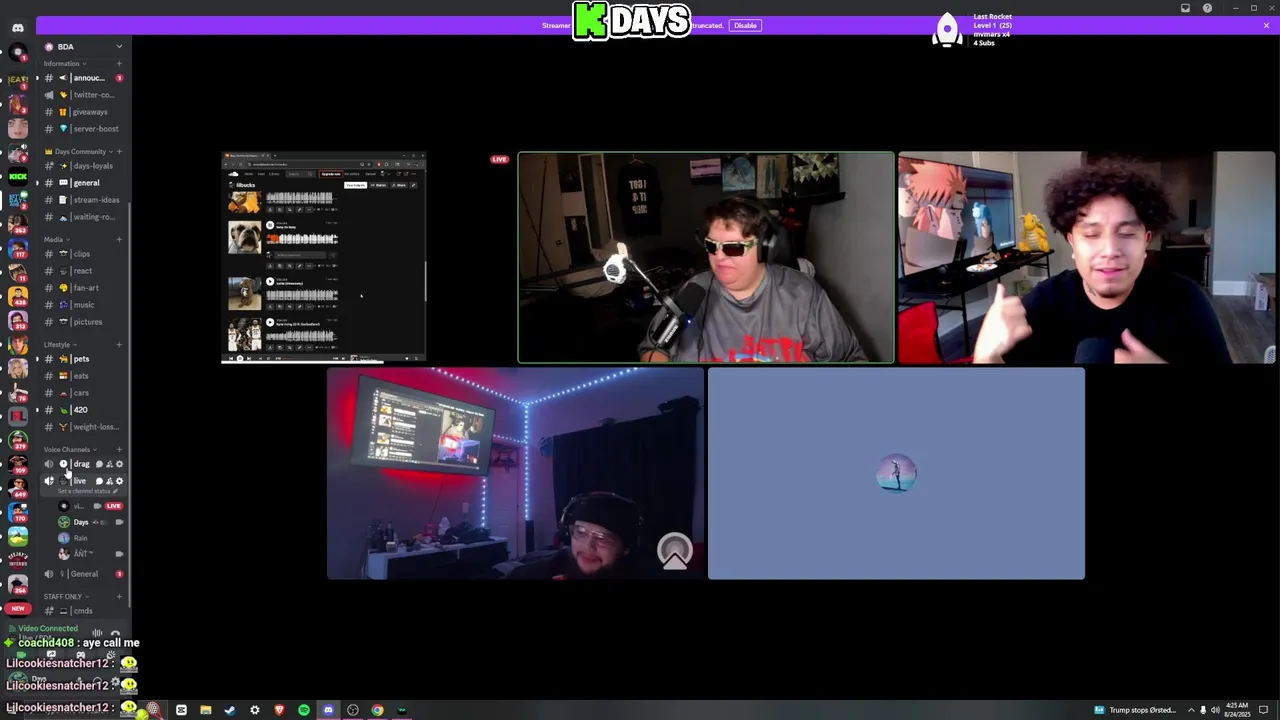Start activity in drag voice channel

coord(109,464)
